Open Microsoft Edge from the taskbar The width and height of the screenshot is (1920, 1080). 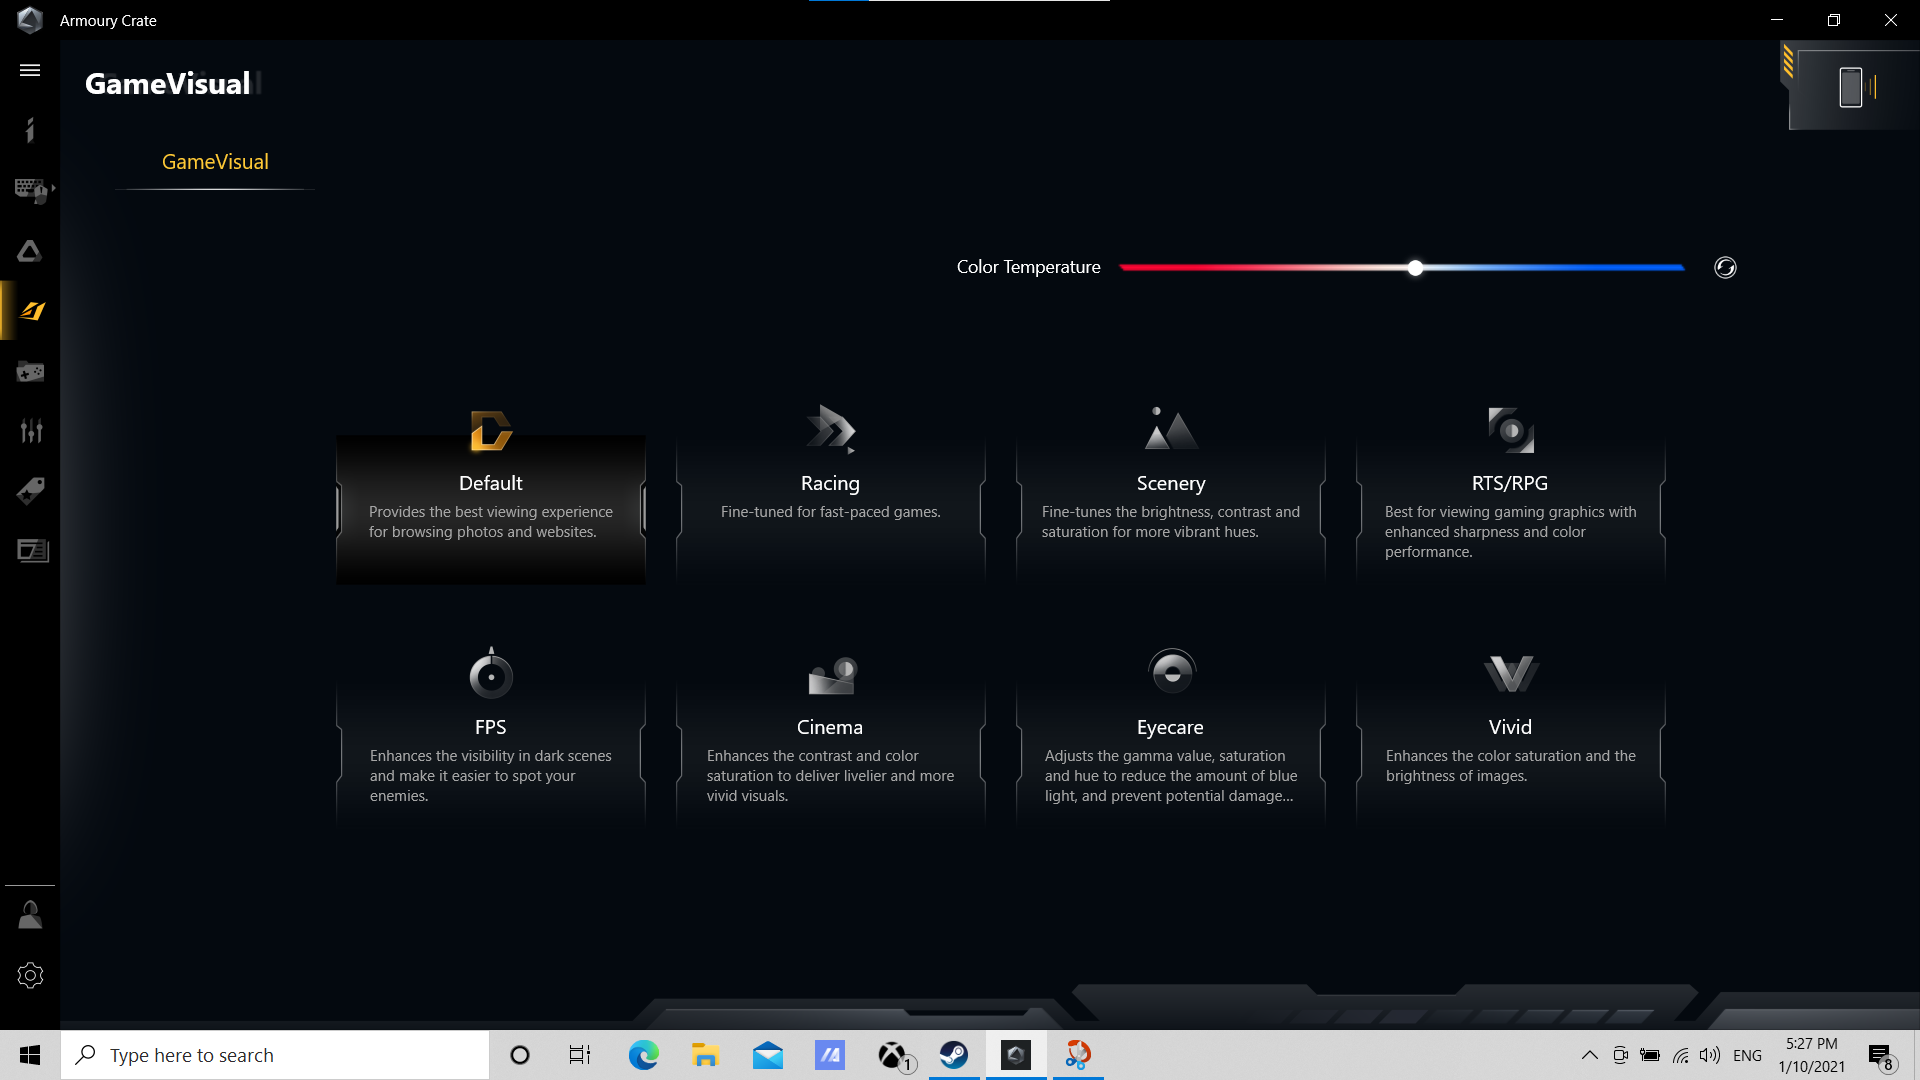pyautogui.click(x=643, y=1055)
